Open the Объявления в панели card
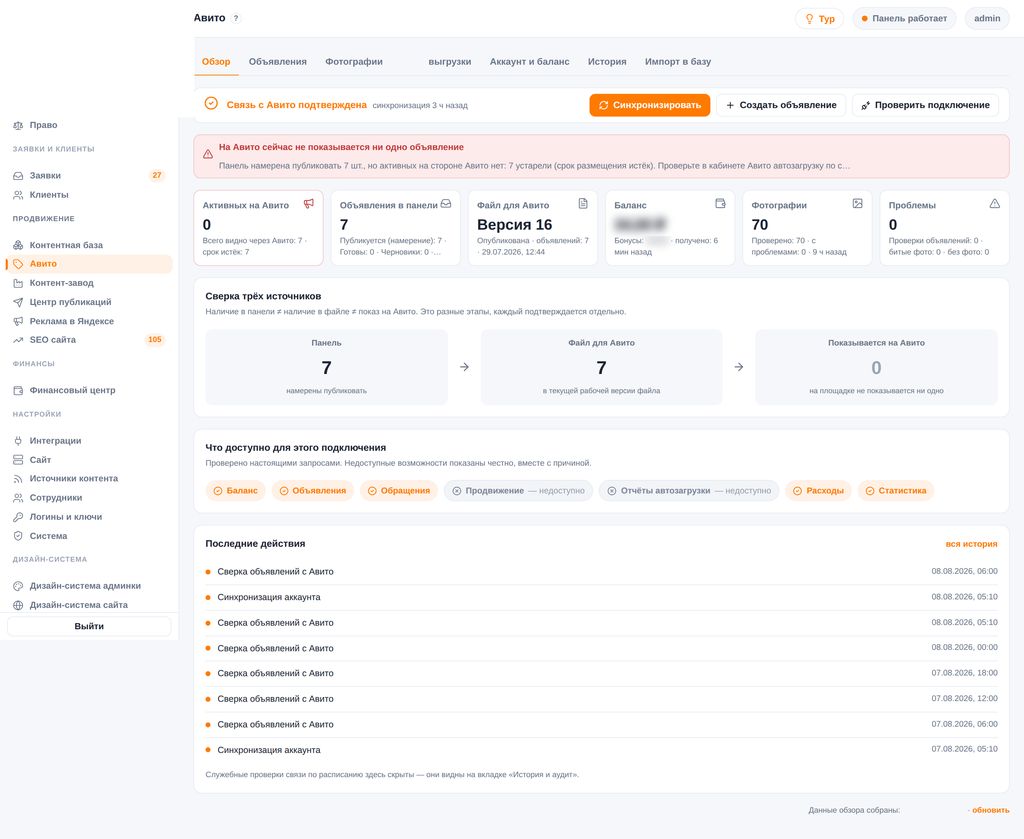The width and height of the screenshot is (1024, 839). pos(395,228)
